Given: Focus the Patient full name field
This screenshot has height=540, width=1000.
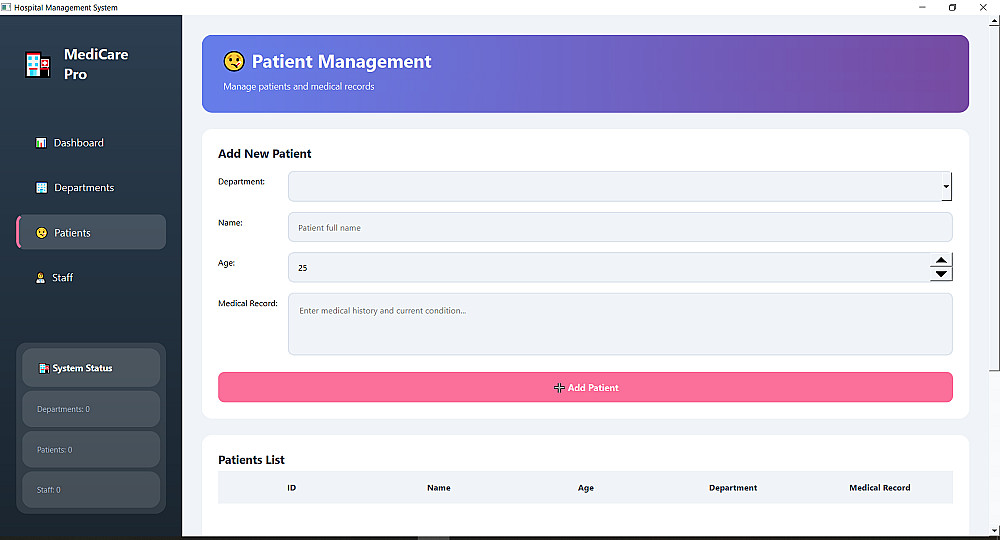Looking at the screenshot, I should point(620,227).
